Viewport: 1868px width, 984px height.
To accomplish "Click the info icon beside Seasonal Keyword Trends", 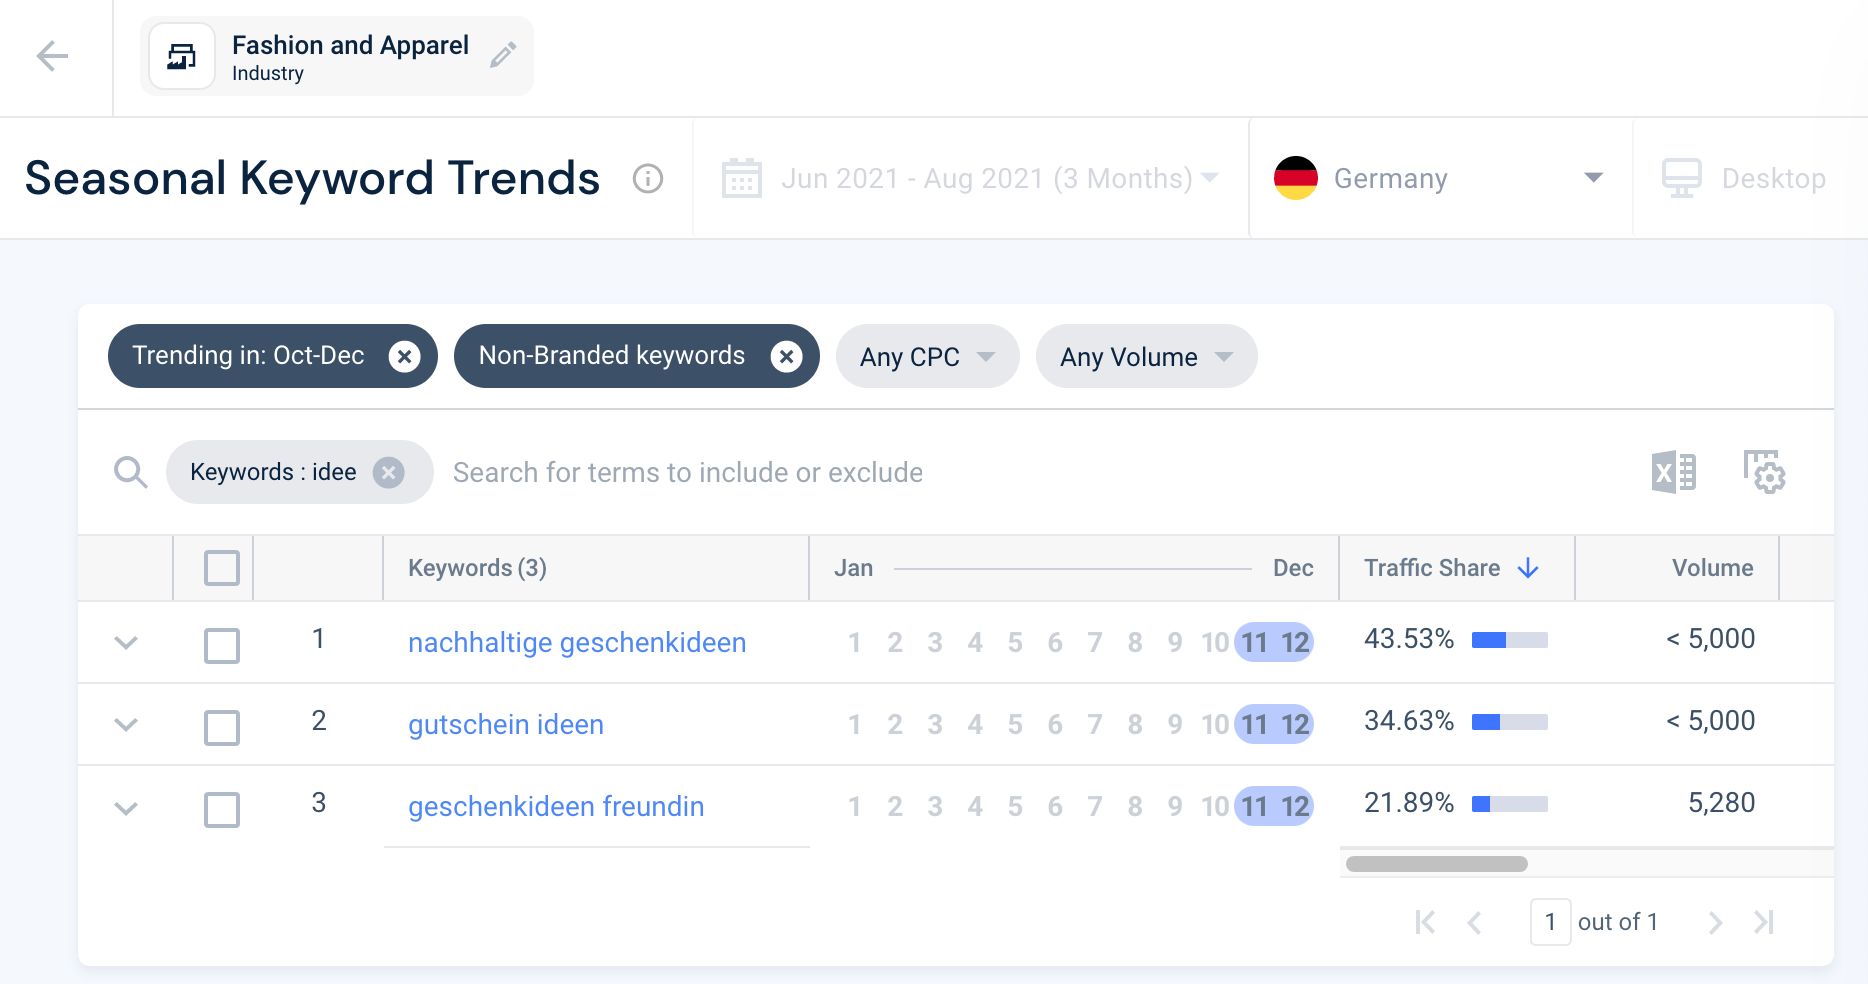I will tap(648, 179).
